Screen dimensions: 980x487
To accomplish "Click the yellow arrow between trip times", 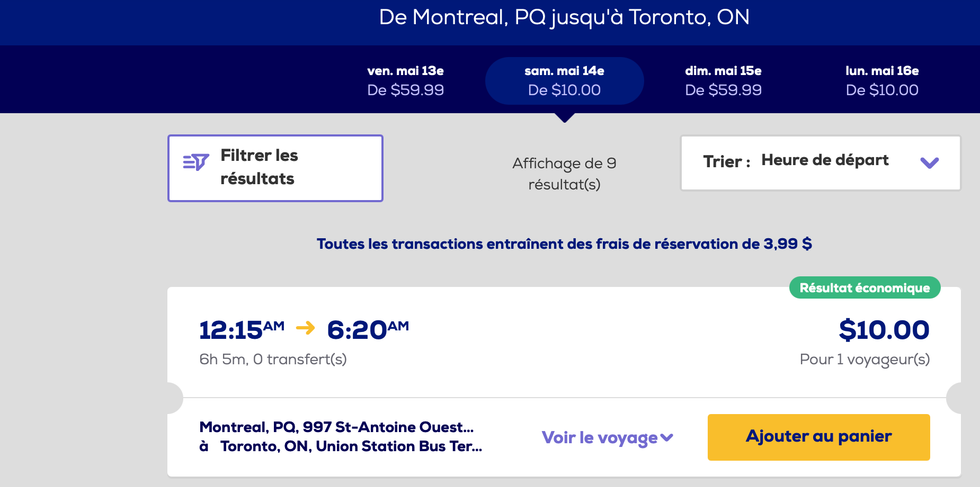I will (x=305, y=328).
